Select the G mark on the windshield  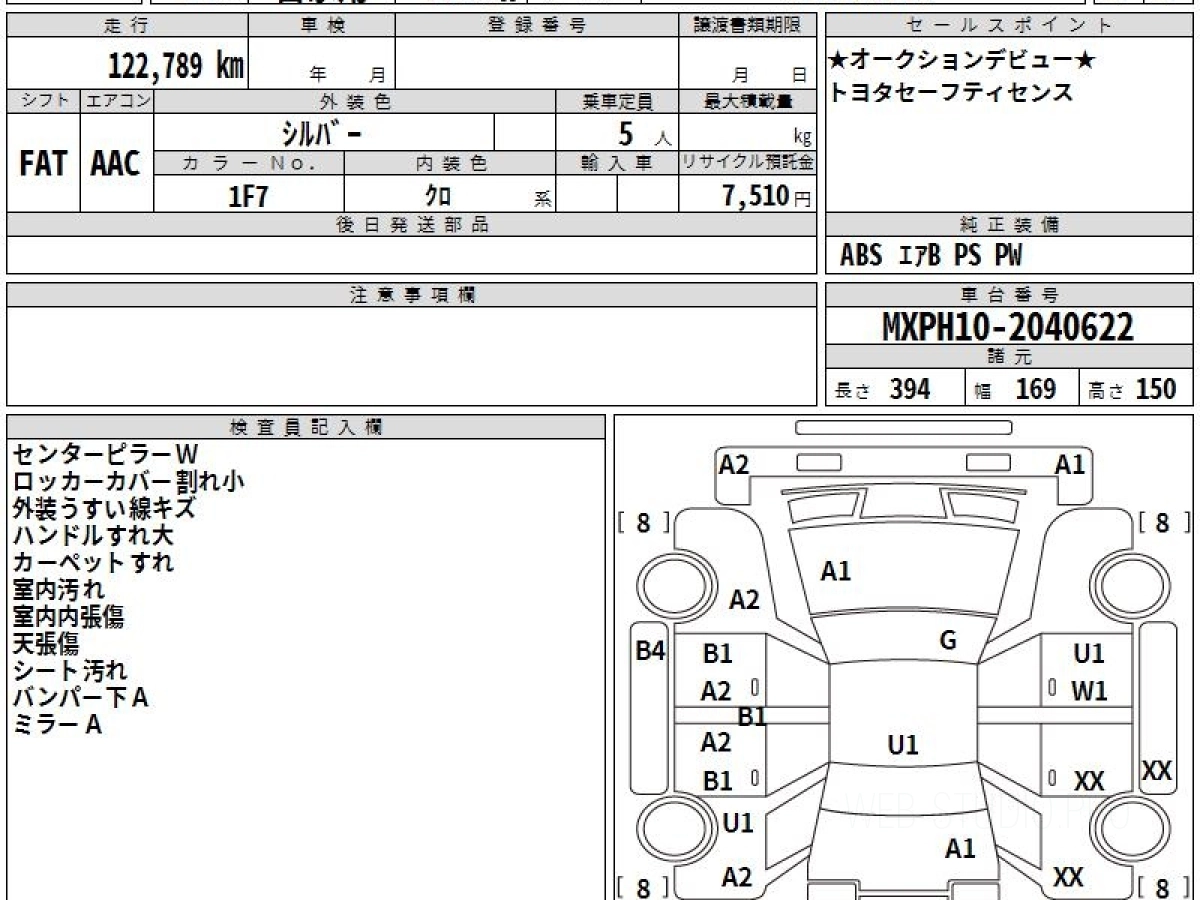click(948, 641)
